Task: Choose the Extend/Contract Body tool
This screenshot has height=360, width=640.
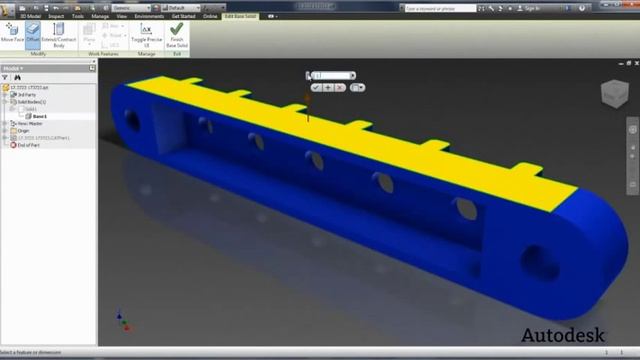Action: point(59,35)
